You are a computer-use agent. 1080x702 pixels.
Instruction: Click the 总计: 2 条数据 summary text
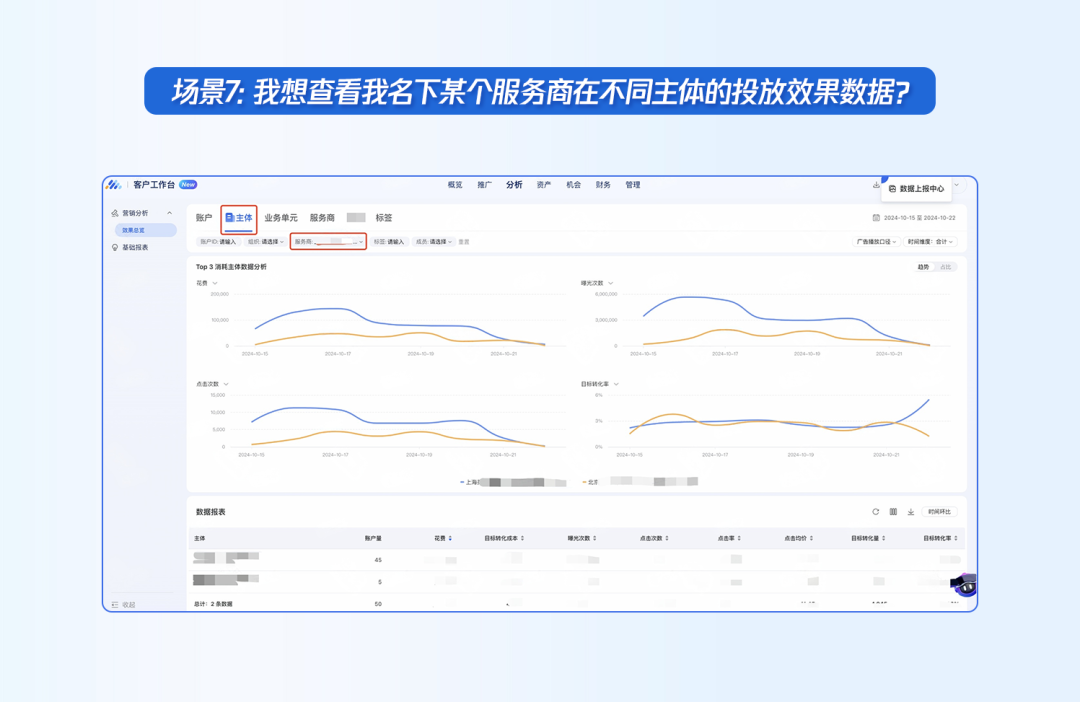(214, 604)
